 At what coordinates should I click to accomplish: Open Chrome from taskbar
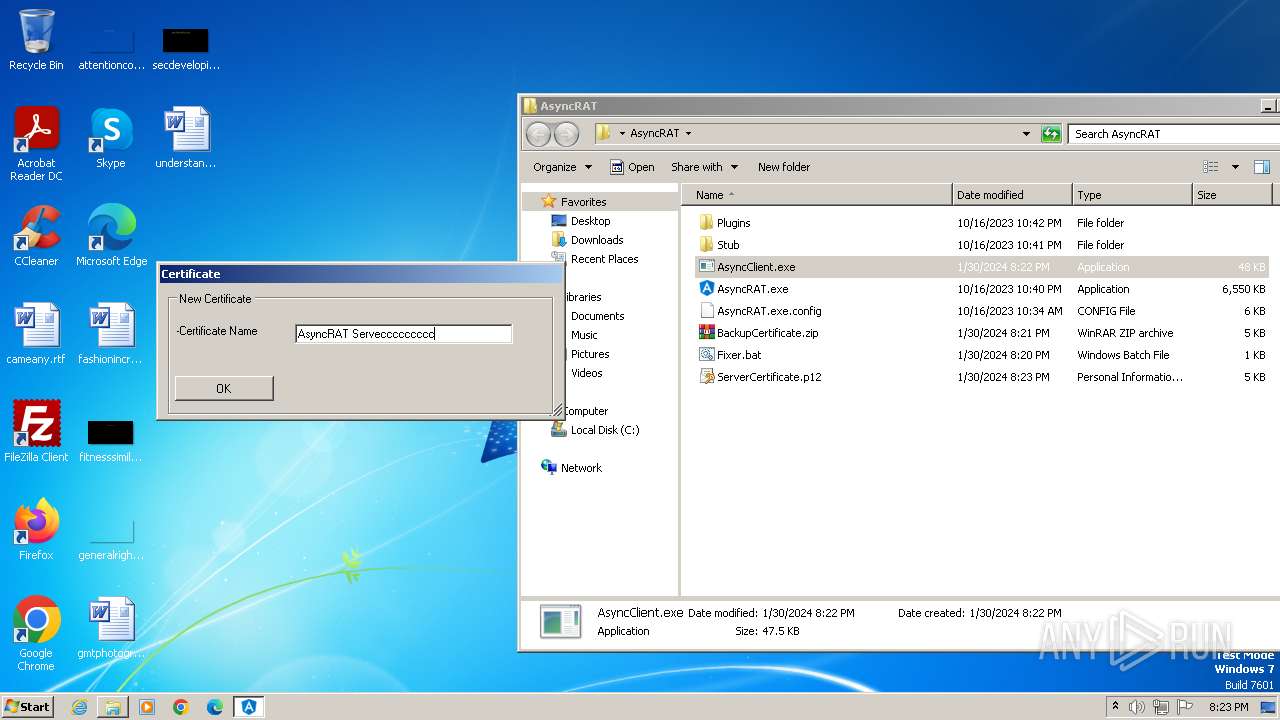(181, 707)
